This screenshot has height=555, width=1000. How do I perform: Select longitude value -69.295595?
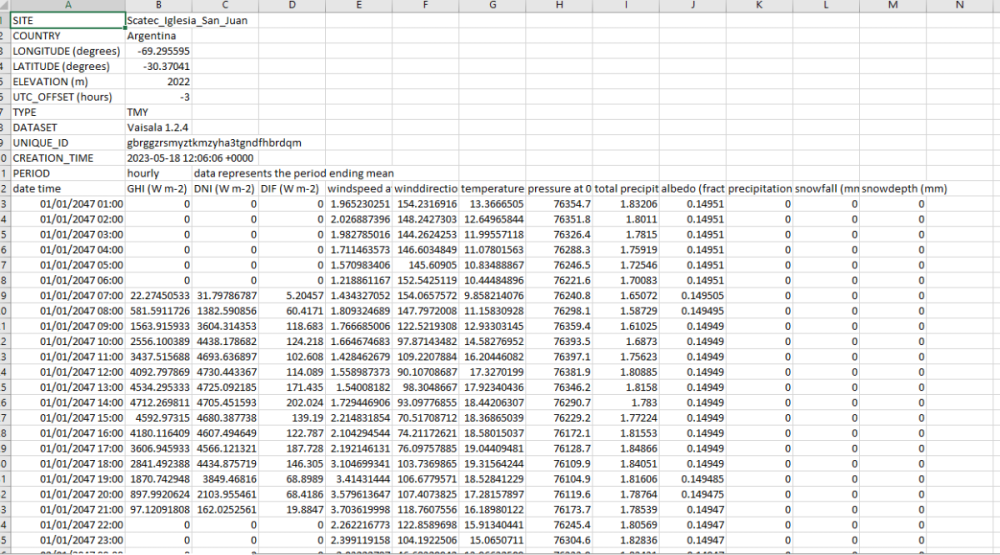(x=158, y=51)
